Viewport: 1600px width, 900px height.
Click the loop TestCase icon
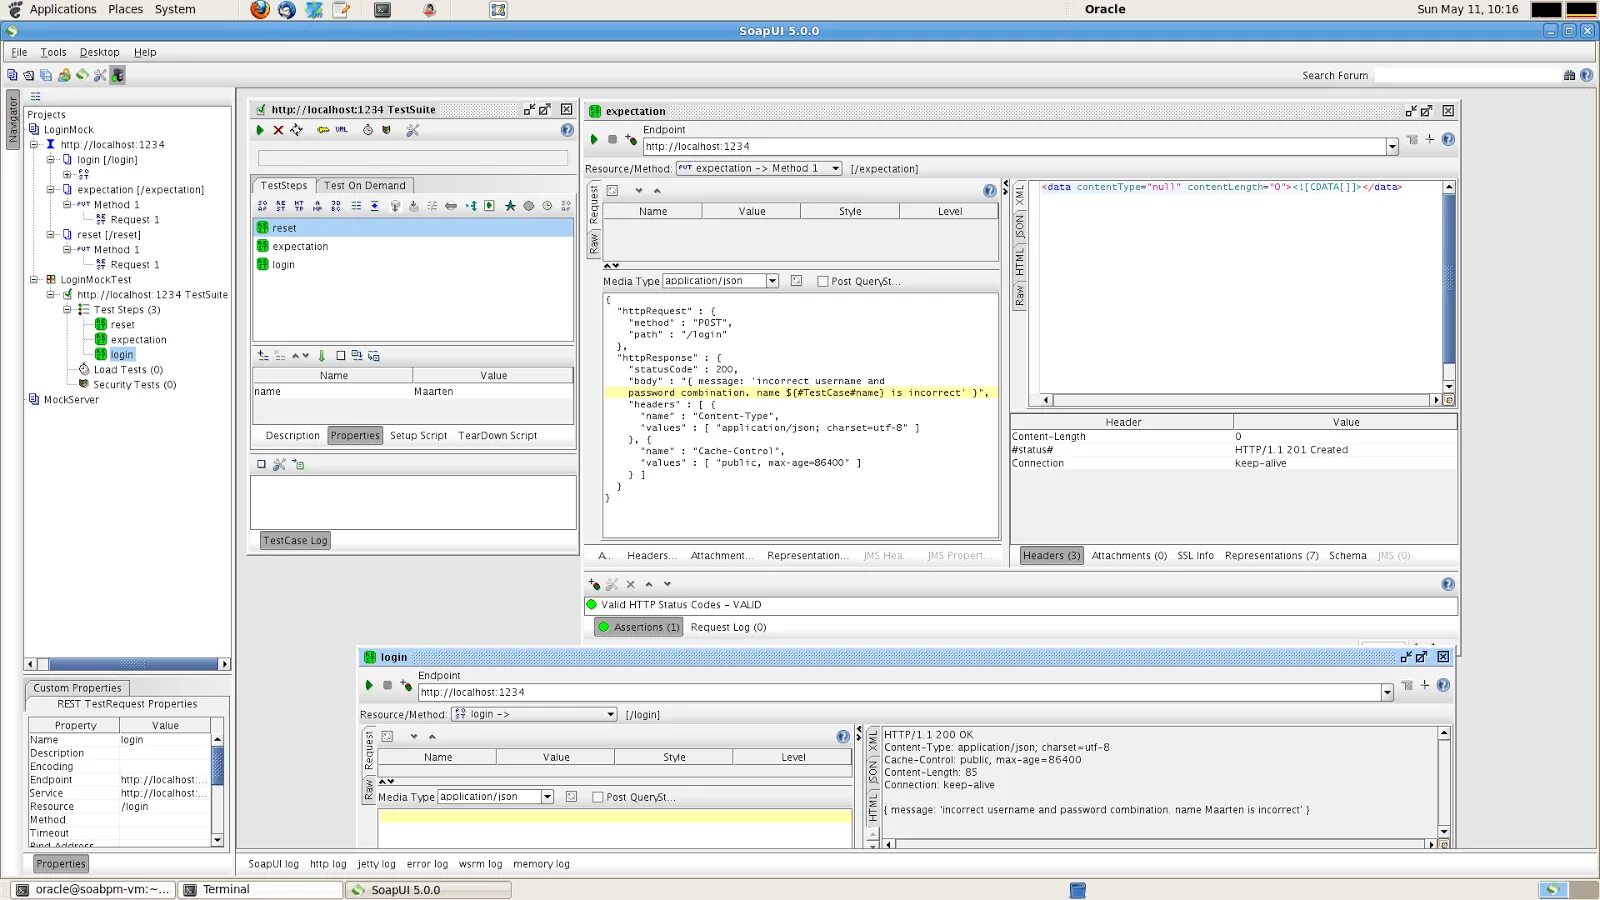pyautogui.click(x=296, y=130)
